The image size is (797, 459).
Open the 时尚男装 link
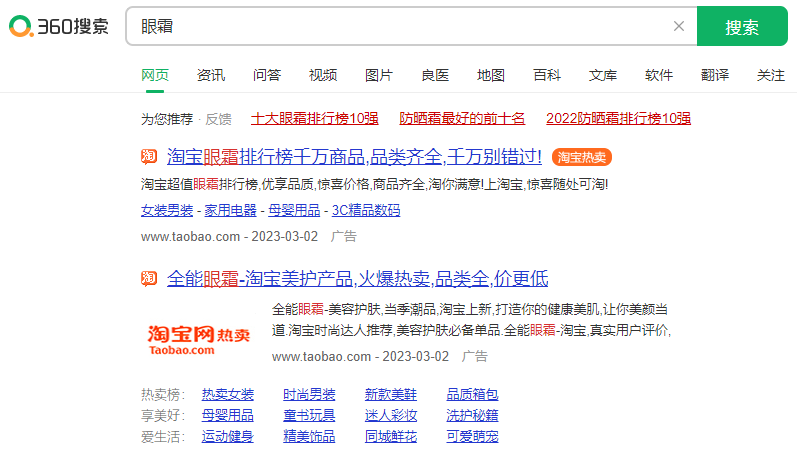pyautogui.click(x=309, y=394)
